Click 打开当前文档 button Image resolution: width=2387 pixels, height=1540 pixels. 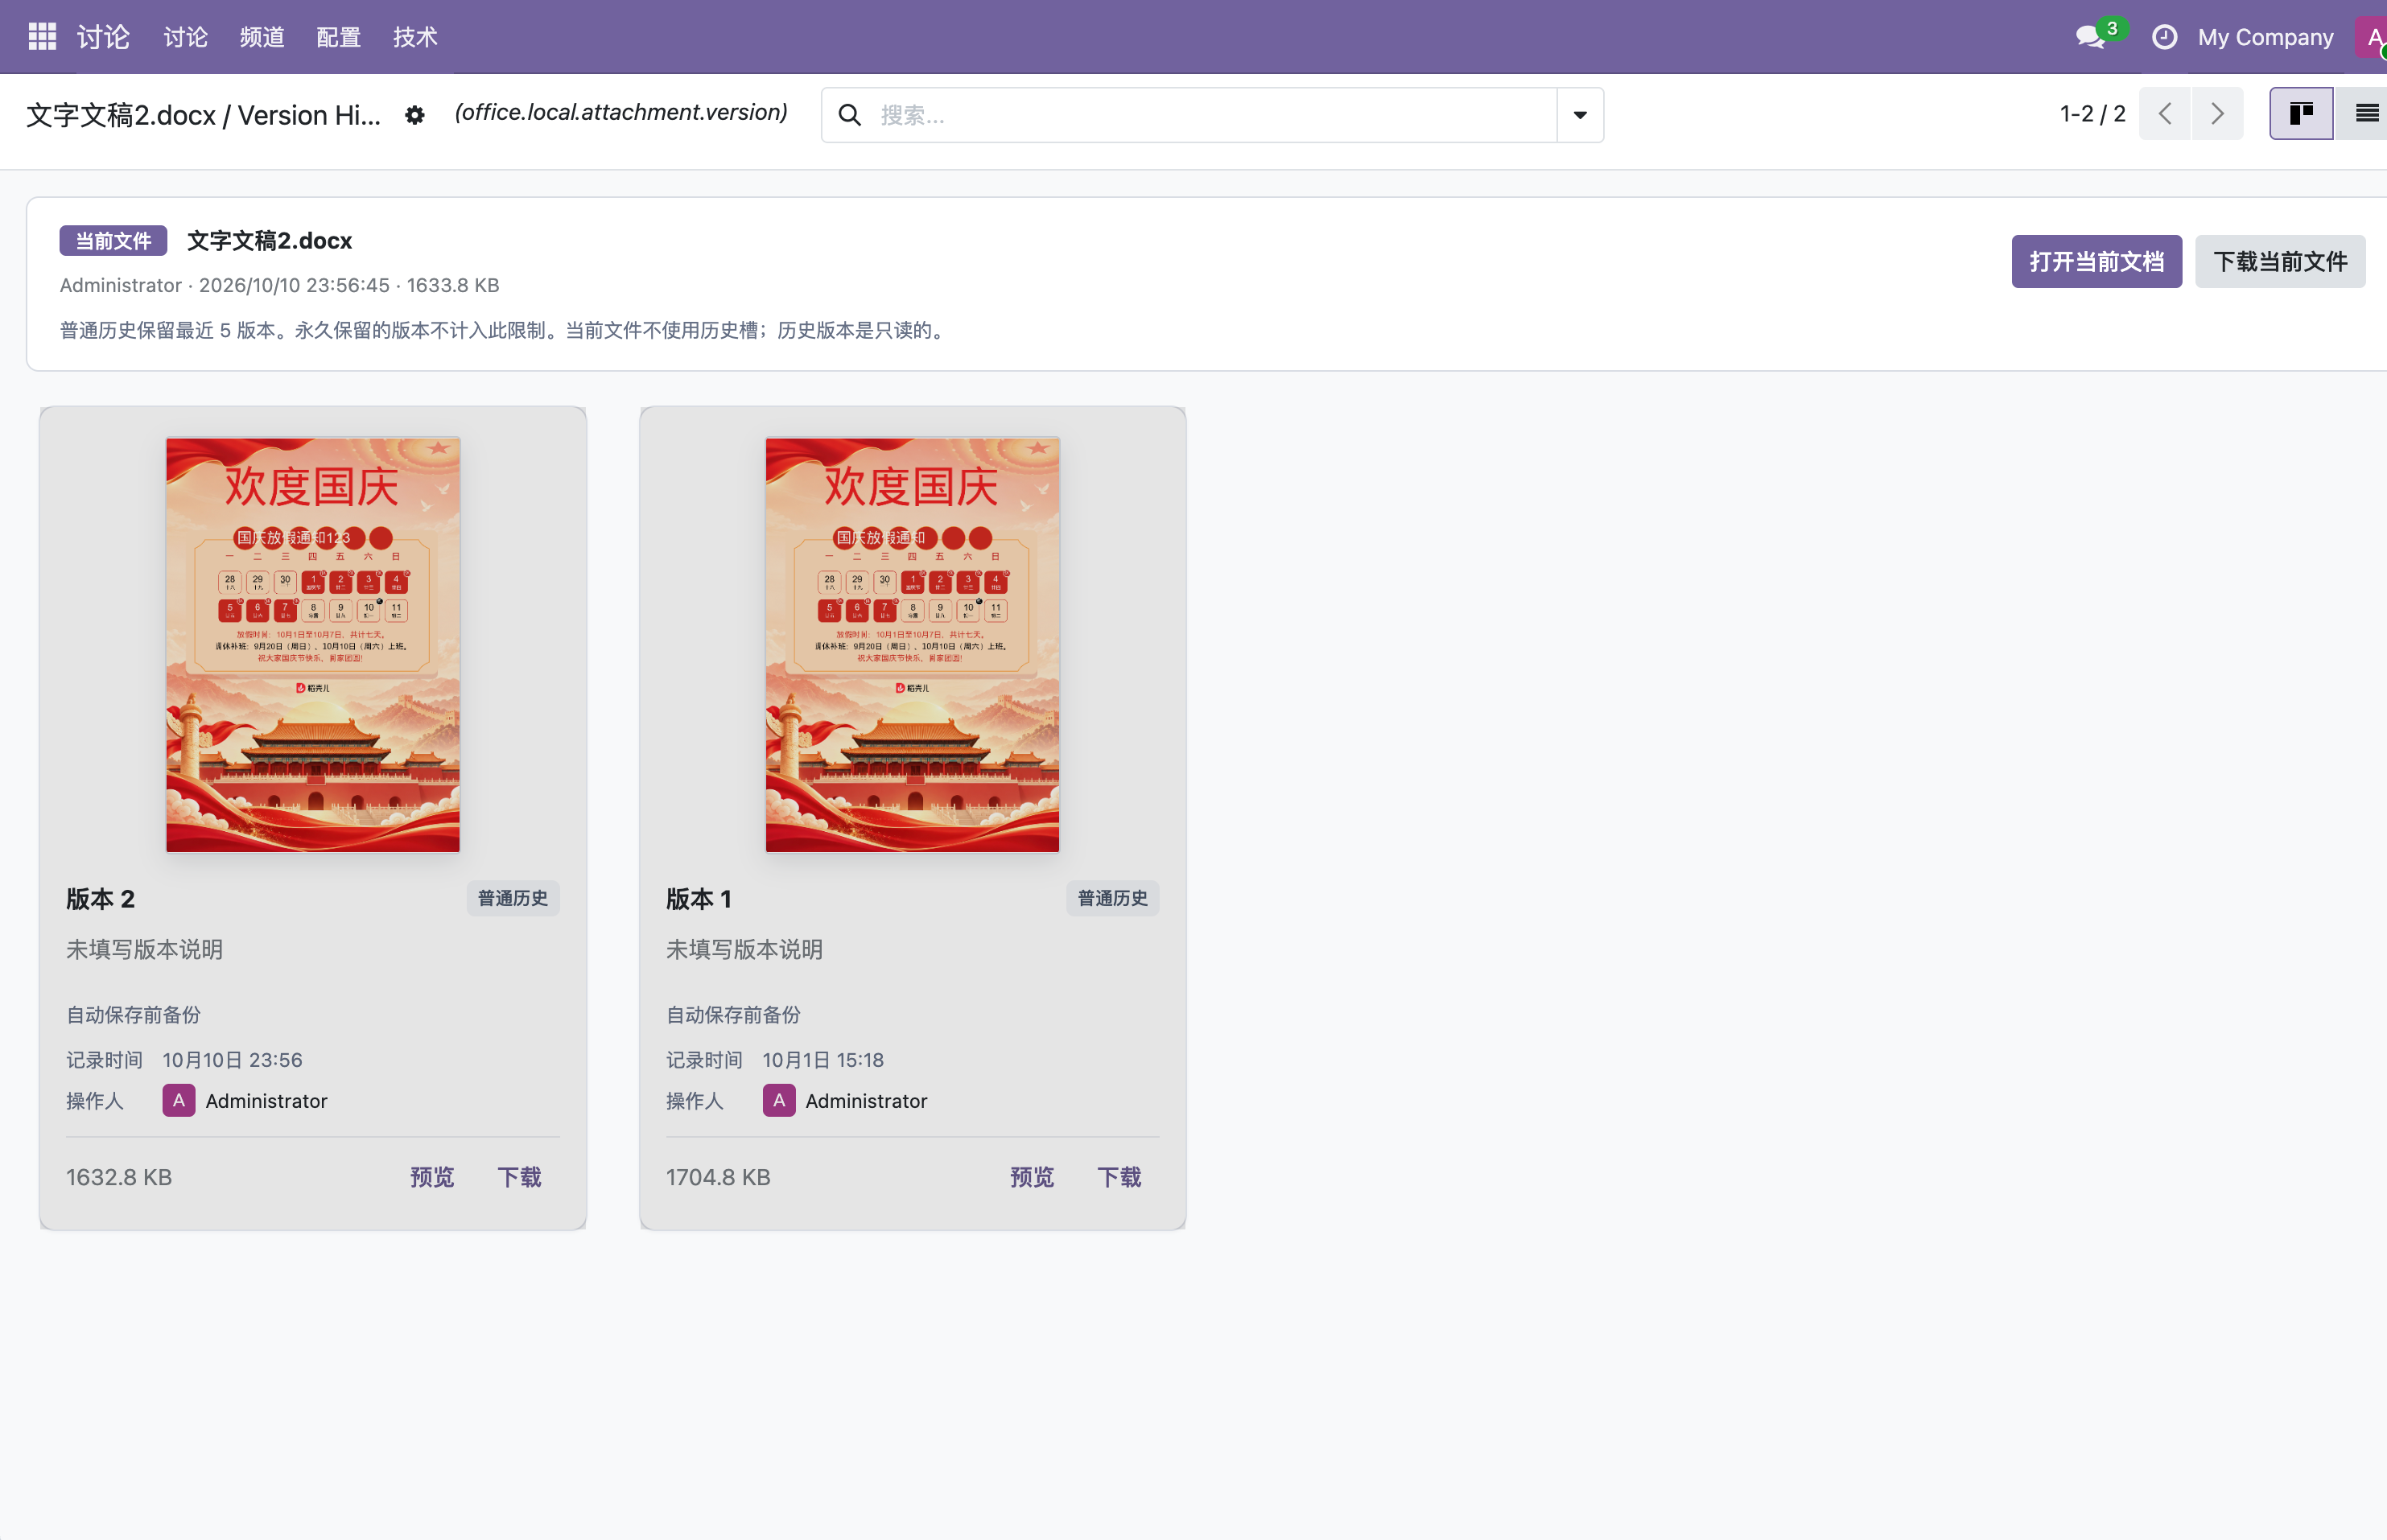(2096, 262)
